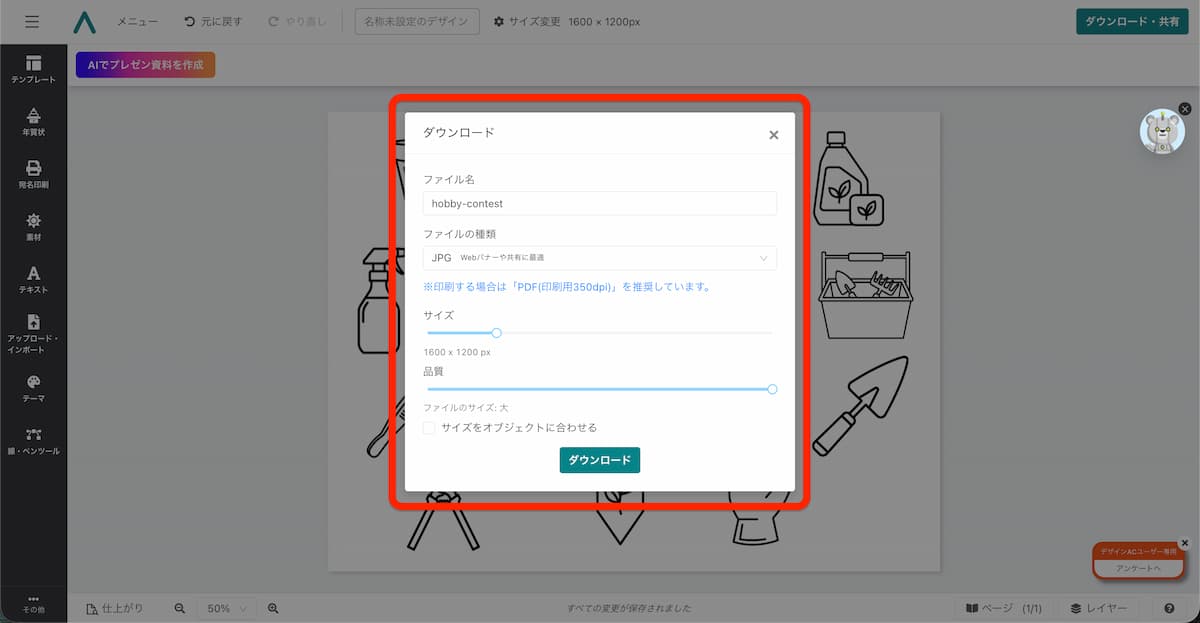1200x623 pixels.
Task: Open the テーマ theme palette
Action: pyautogui.click(x=33, y=388)
